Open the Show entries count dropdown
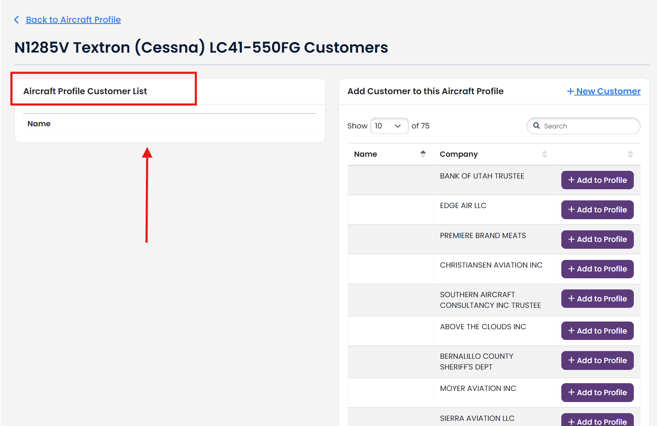This screenshot has height=426, width=657. tap(389, 126)
